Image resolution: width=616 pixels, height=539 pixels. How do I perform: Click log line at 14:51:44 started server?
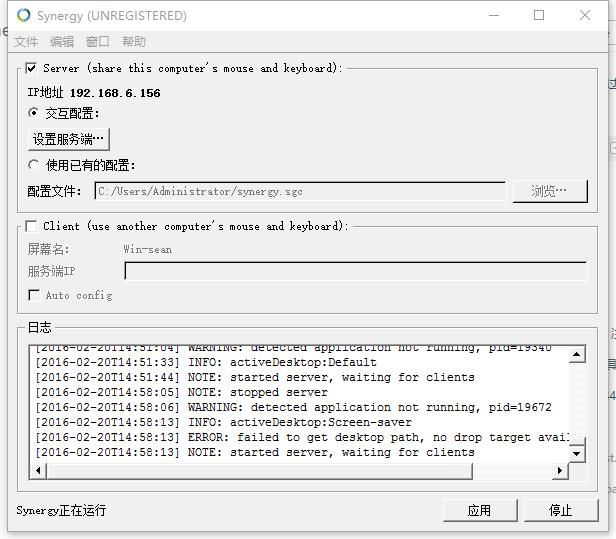pos(255,377)
